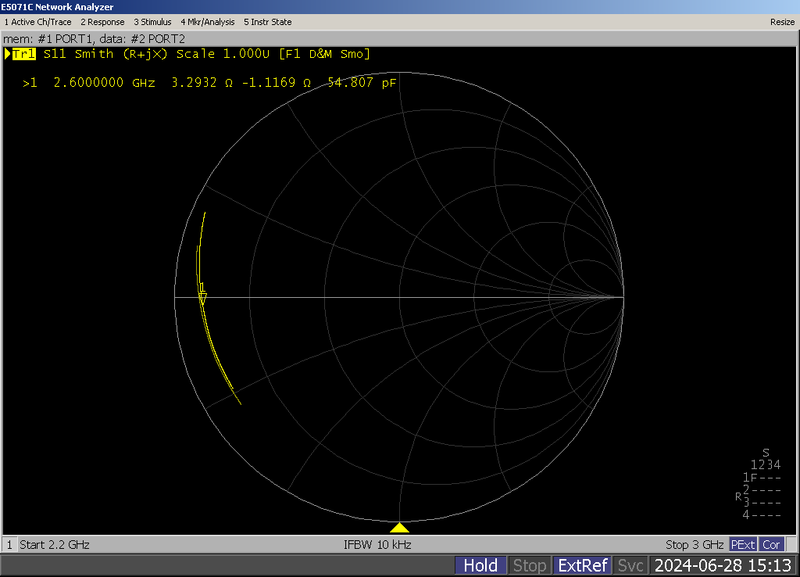800x577 pixels.
Task: Toggle the Hold trigger state
Action: tap(479, 565)
